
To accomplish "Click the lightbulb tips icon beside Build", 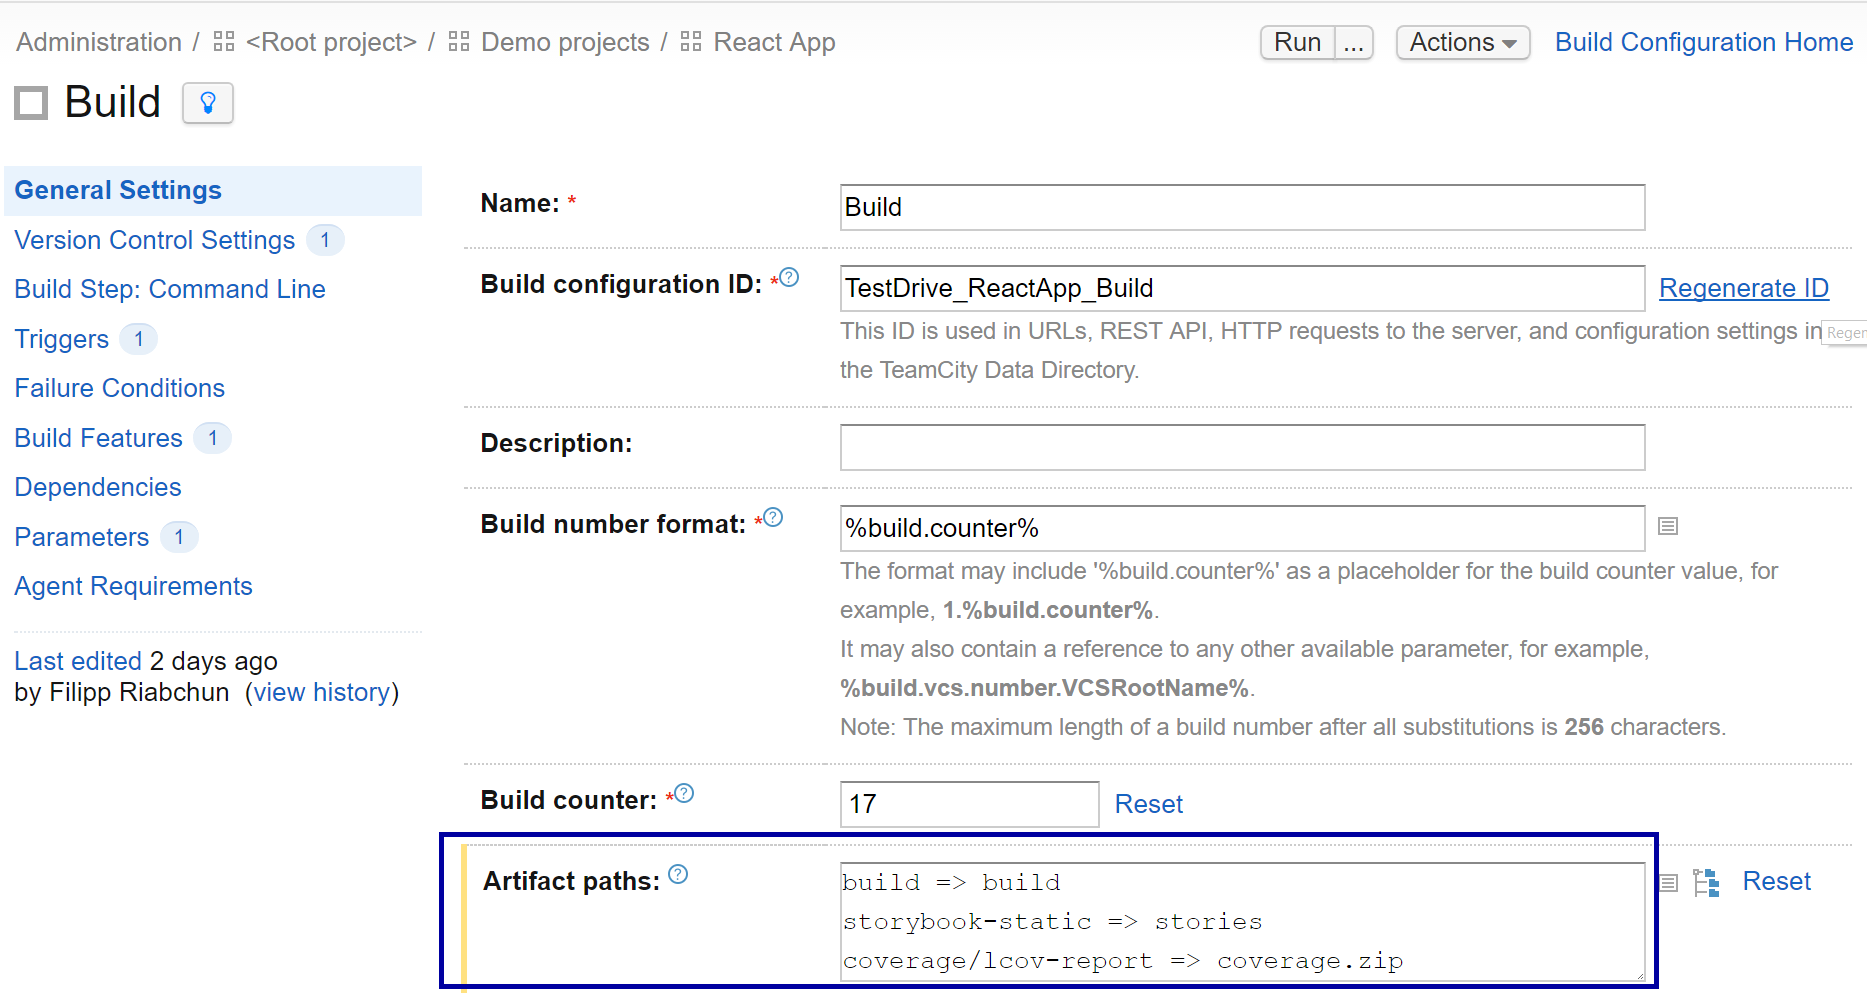I will pyautogui.click(x=208, y=103).
